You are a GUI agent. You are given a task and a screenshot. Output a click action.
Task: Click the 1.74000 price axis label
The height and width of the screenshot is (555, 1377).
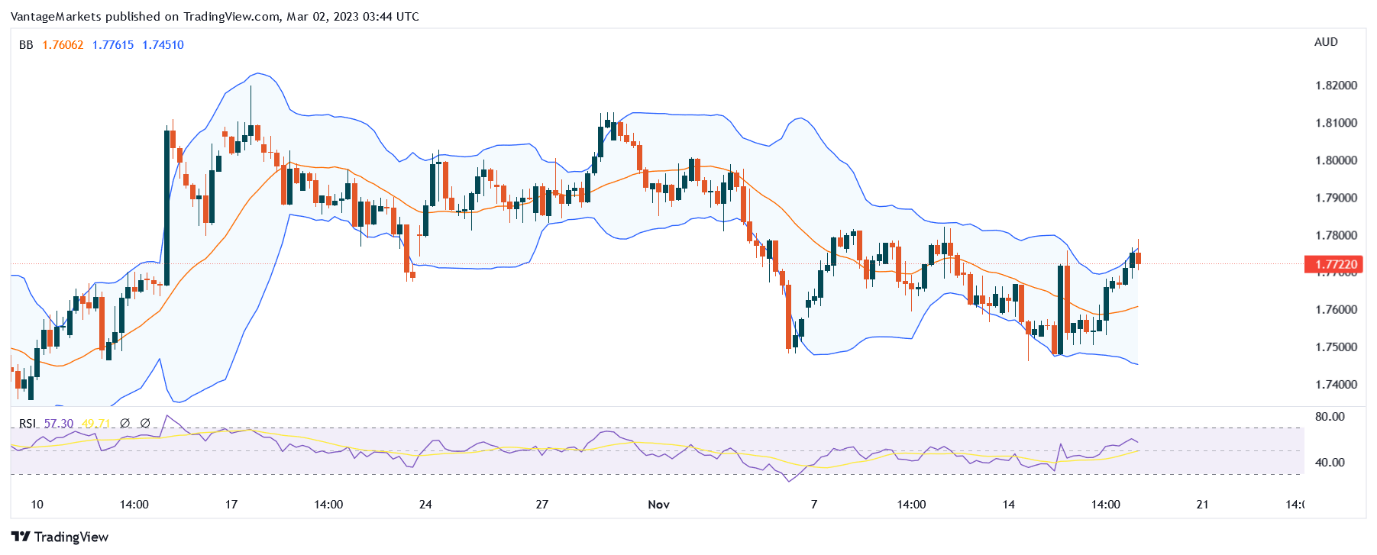tap(1336, 385)
